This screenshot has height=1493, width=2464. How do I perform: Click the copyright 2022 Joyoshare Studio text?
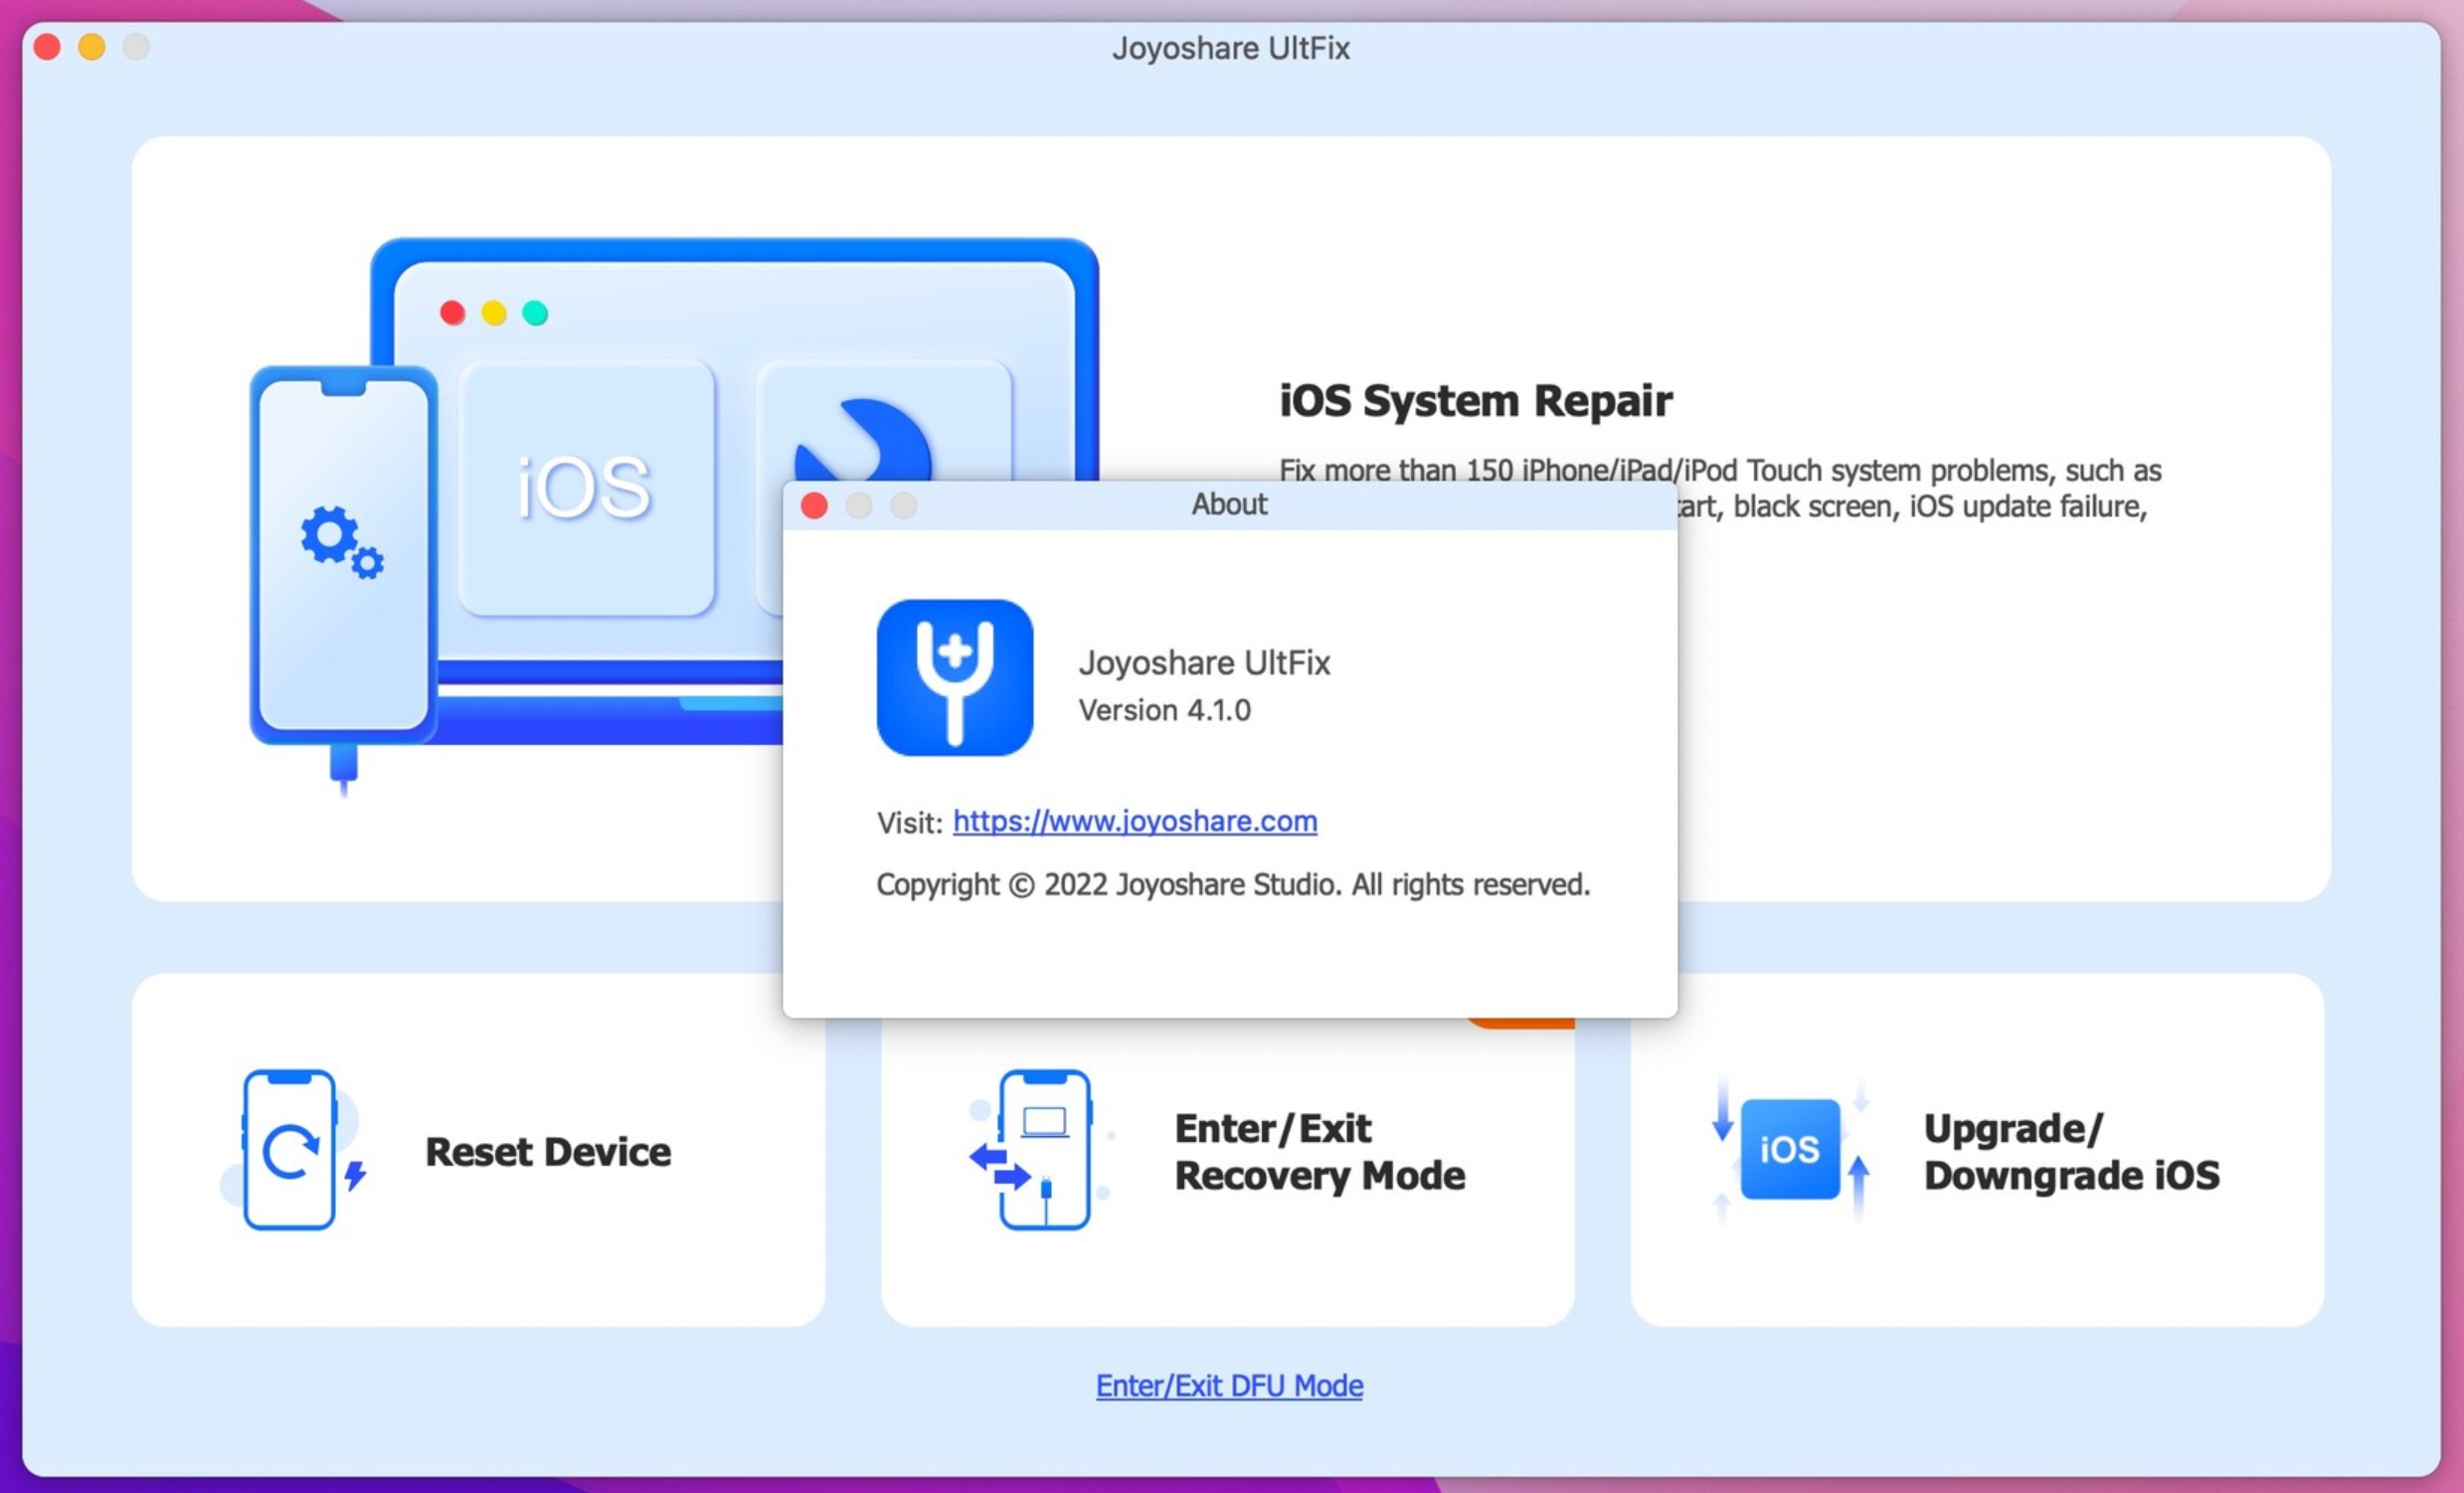tap(1233, 885)
